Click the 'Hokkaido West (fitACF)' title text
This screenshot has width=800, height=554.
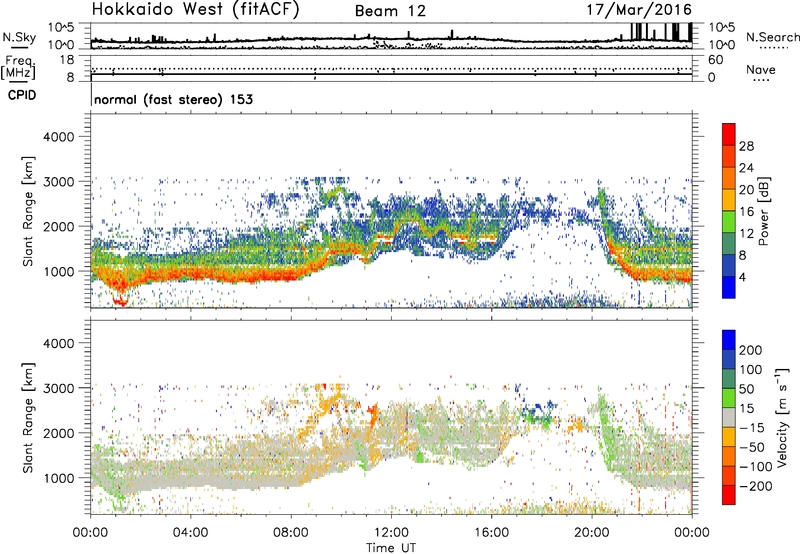[195, 9]
